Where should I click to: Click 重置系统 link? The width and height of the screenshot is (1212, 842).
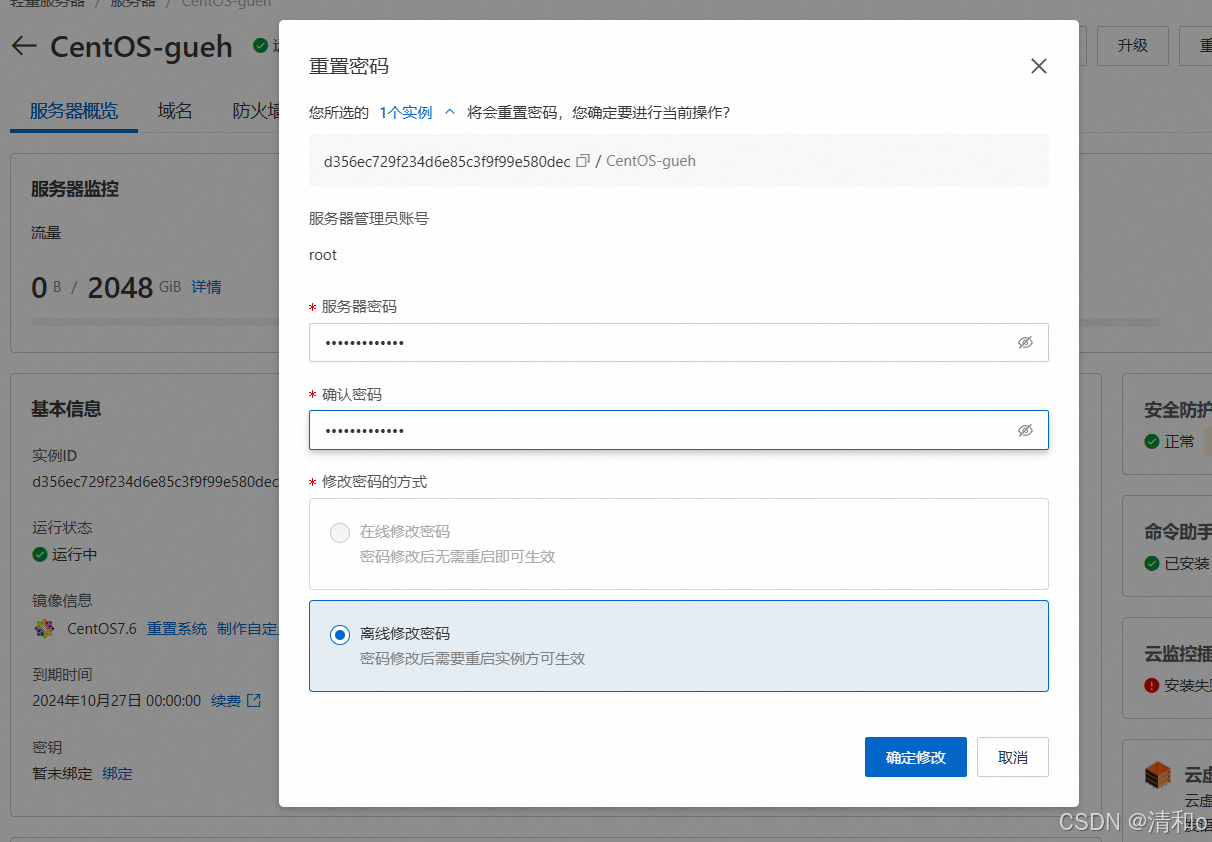pyautogui.click(x=177, y=628)
